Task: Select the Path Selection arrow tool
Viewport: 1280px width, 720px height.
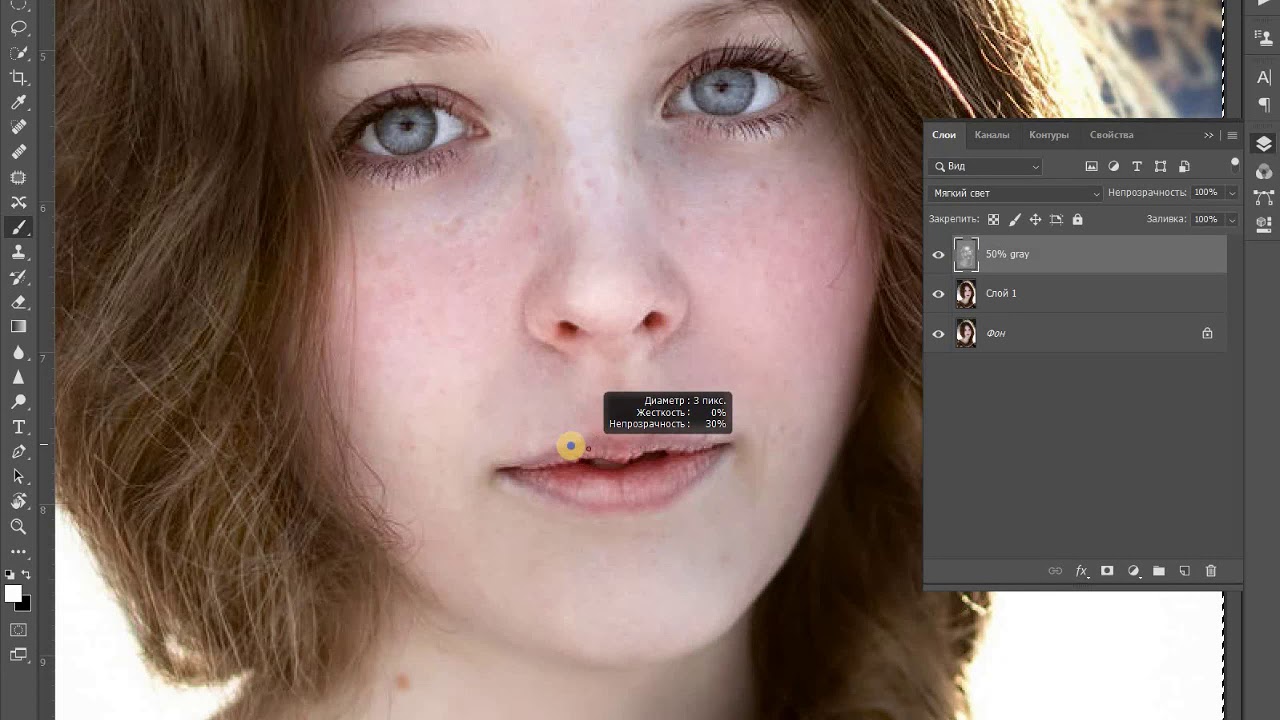Action: 18,477
